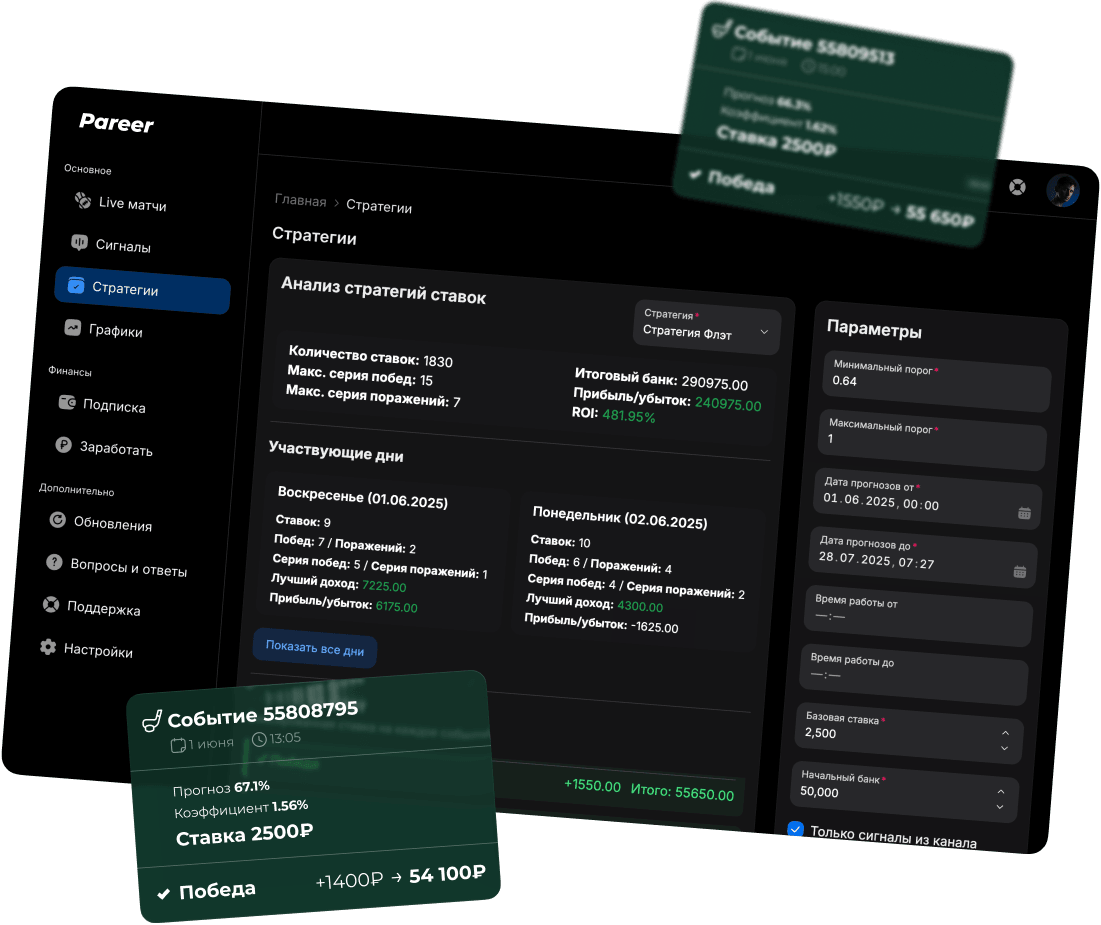
Task: Click the Настройки gear icon
Action: (x=48, y=647)
